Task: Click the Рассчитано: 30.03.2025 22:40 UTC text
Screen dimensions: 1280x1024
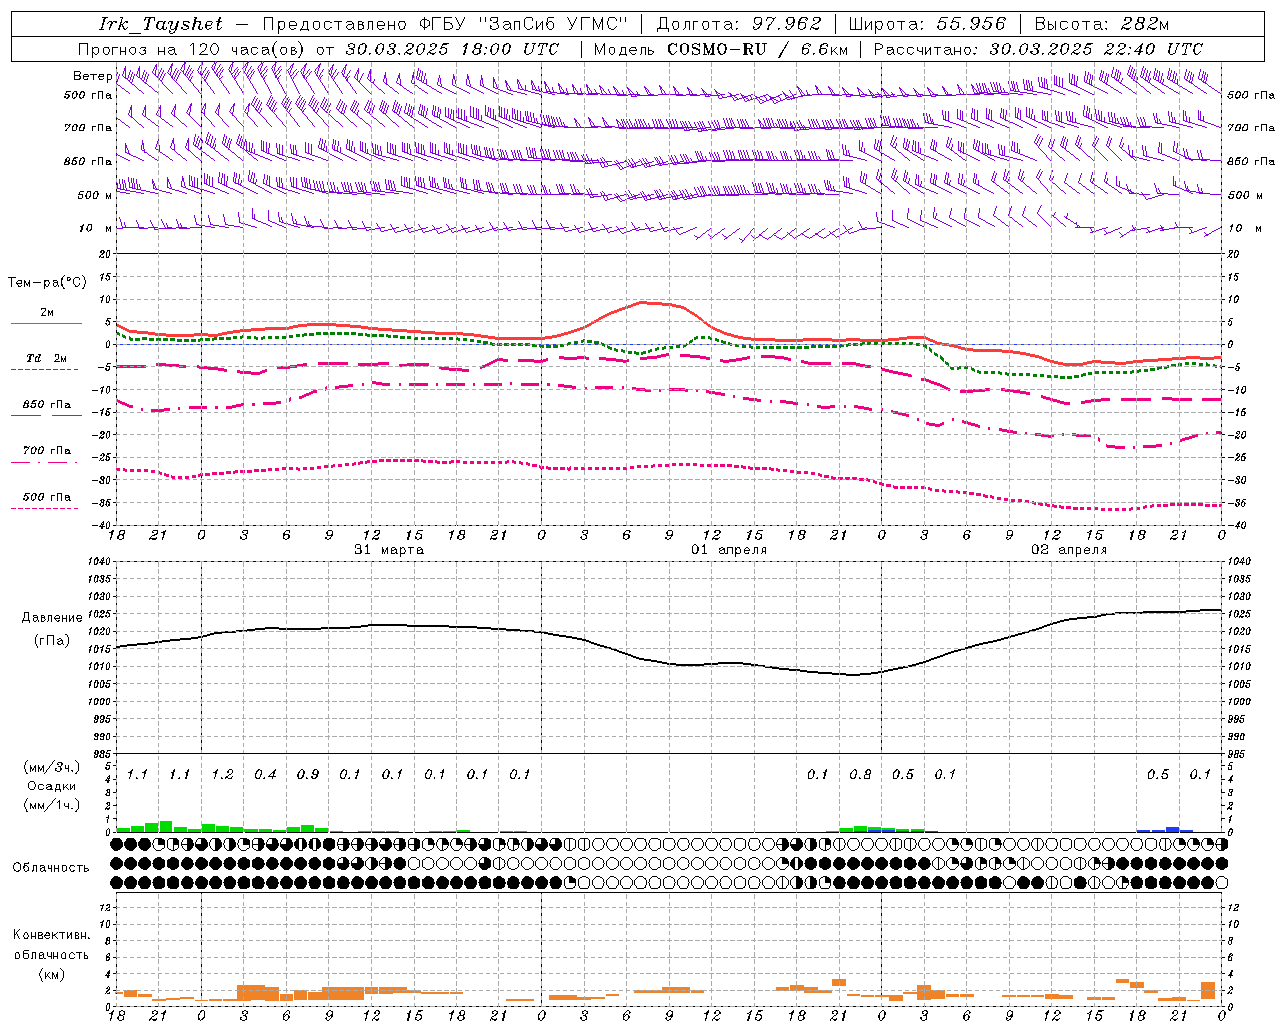Action: coord(1038,49)
